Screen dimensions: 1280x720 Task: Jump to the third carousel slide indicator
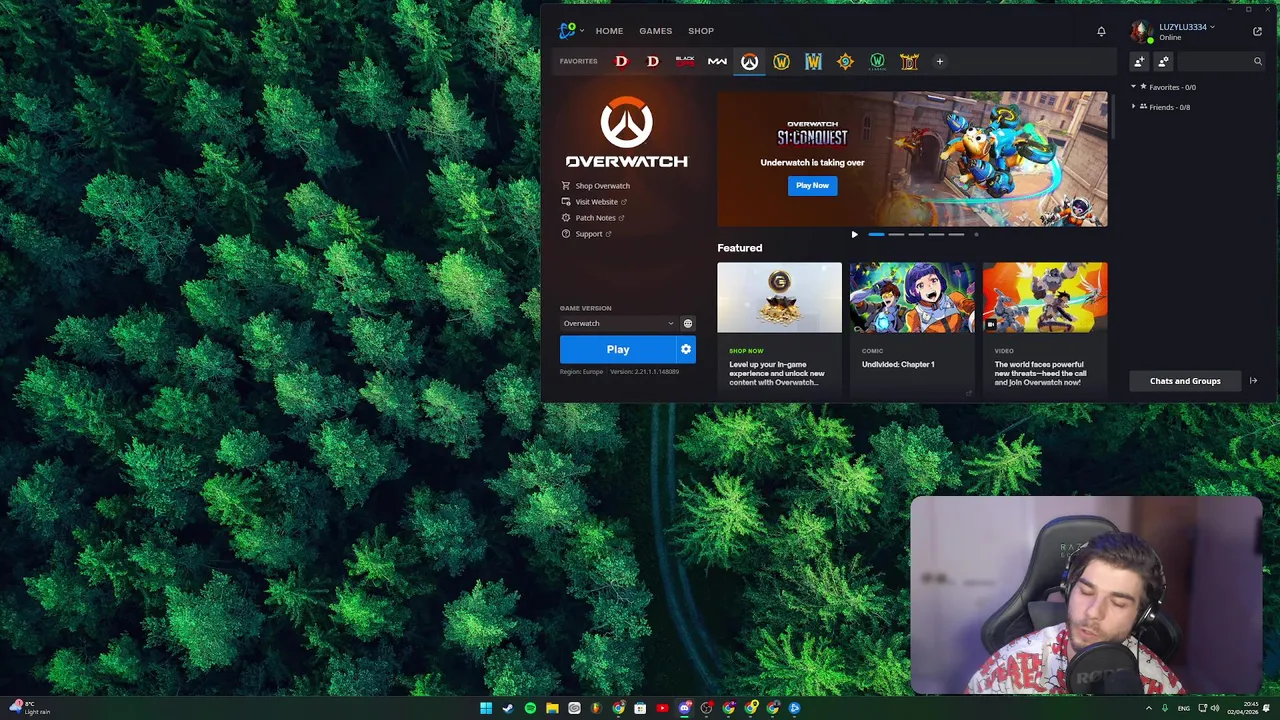coord(916,235)
